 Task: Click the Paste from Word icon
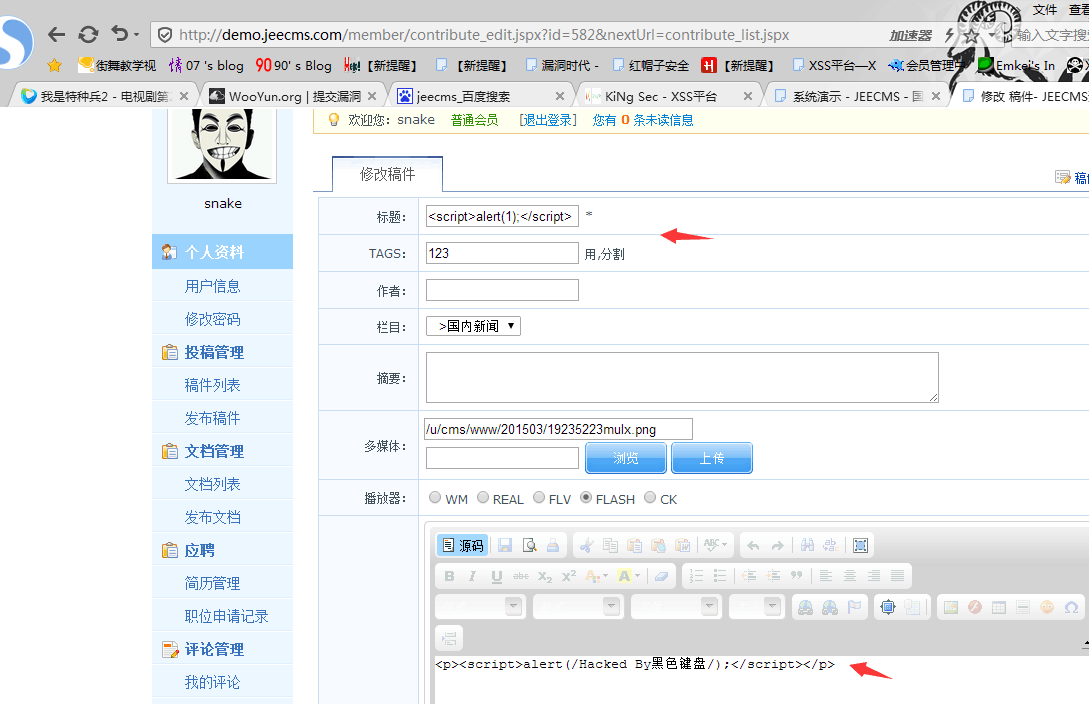(682, 546)
